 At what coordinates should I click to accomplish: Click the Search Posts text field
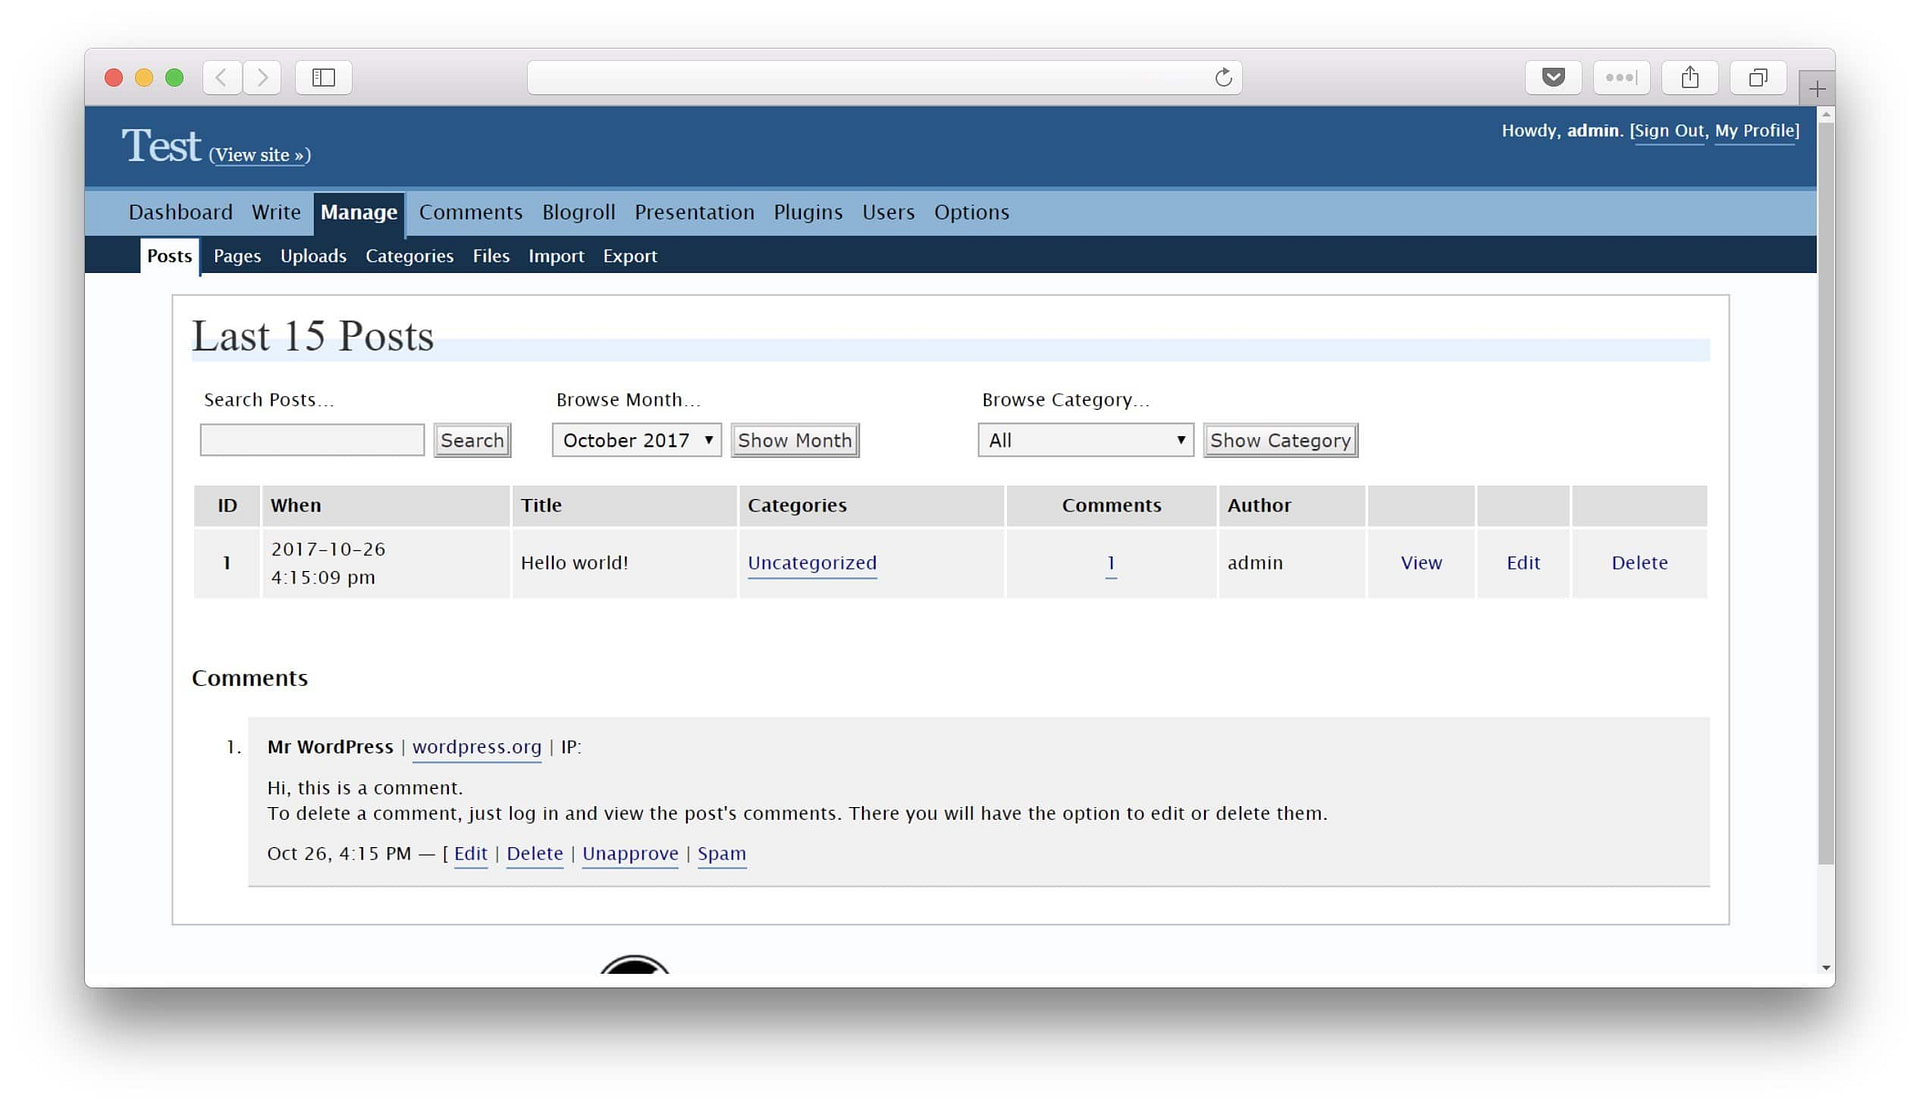click(x=312, y=440)
